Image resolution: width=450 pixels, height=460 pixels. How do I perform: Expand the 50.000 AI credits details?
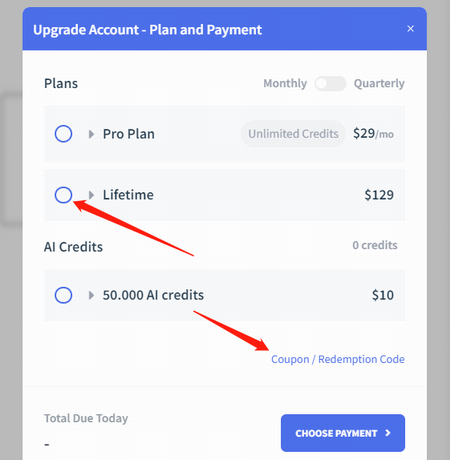[91, 295]
